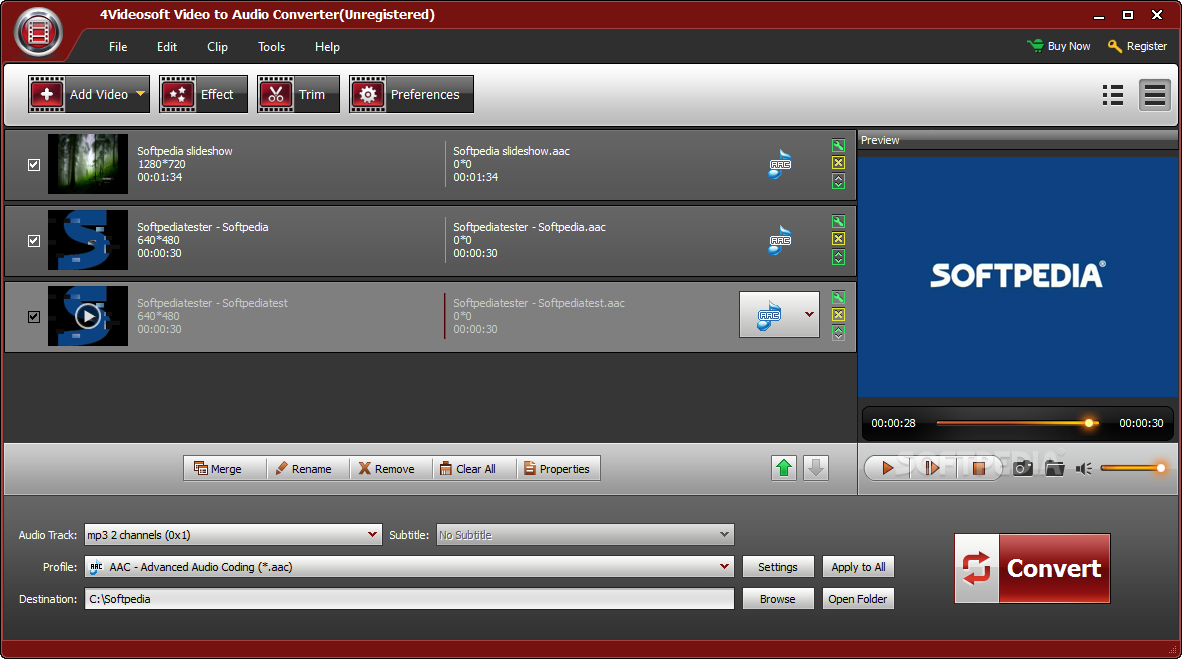Take a snapshot with camera icon
This screenshot has width=1182, height=659.
1023,468
